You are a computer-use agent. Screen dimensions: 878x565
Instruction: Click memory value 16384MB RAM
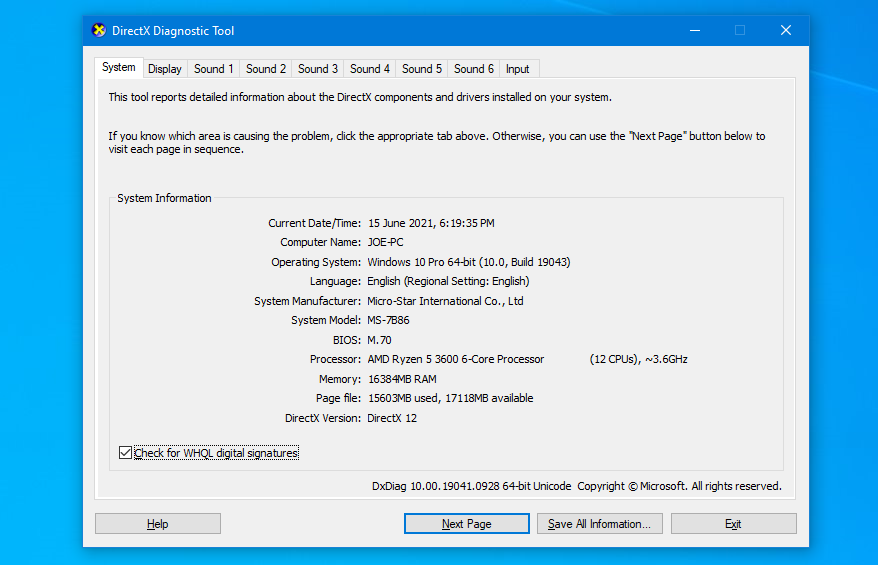tap(402, 379)
